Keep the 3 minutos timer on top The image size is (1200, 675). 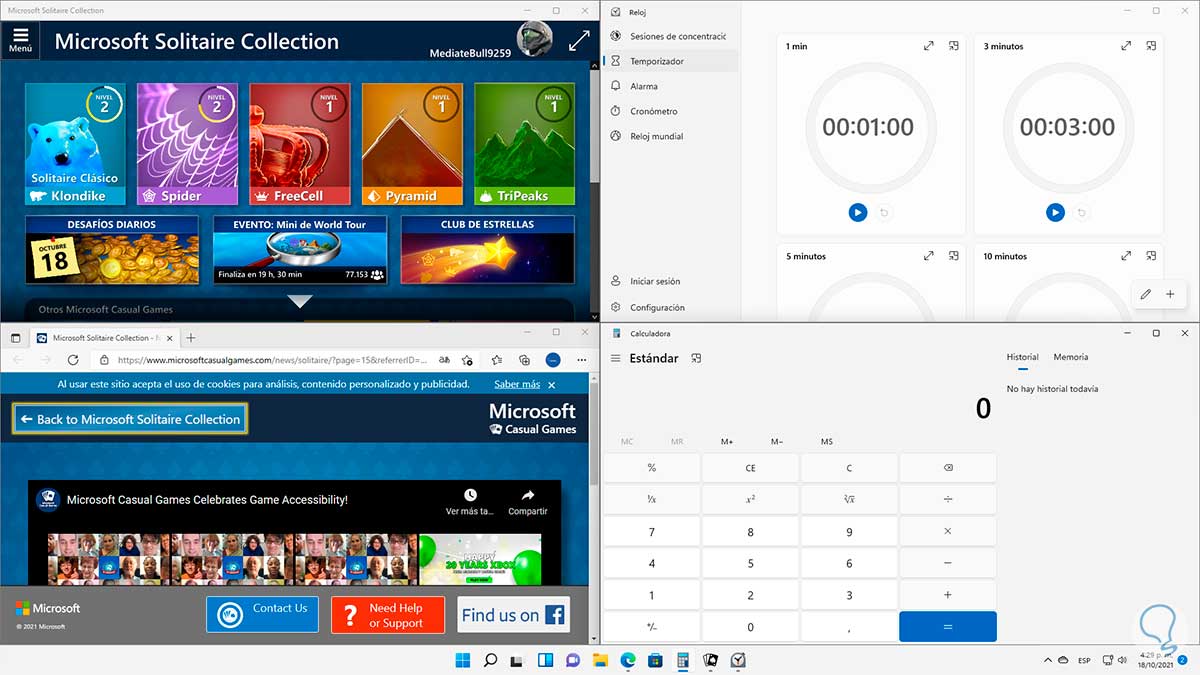(1151, 46)
